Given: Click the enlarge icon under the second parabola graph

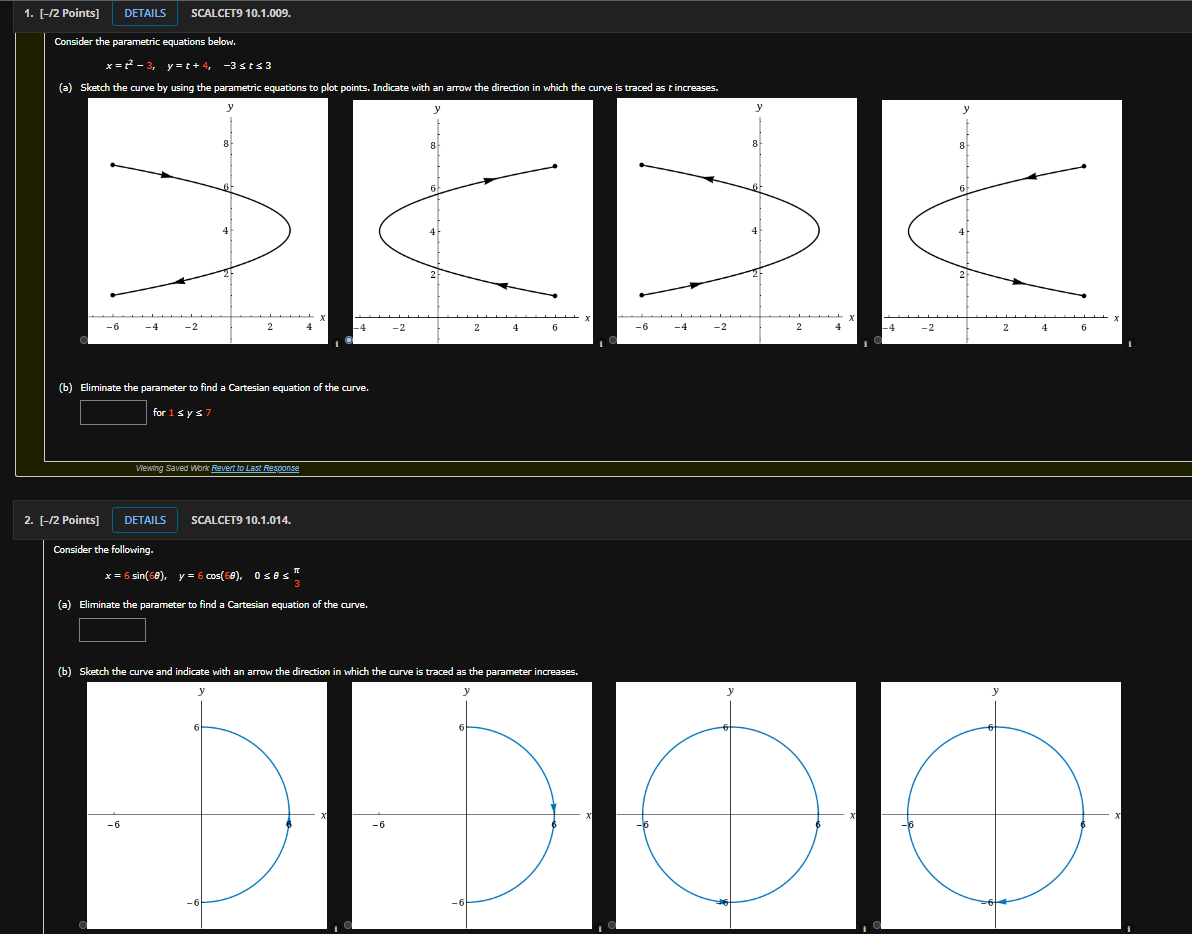Looking at the screenshot, I should (x=599, y=343).
